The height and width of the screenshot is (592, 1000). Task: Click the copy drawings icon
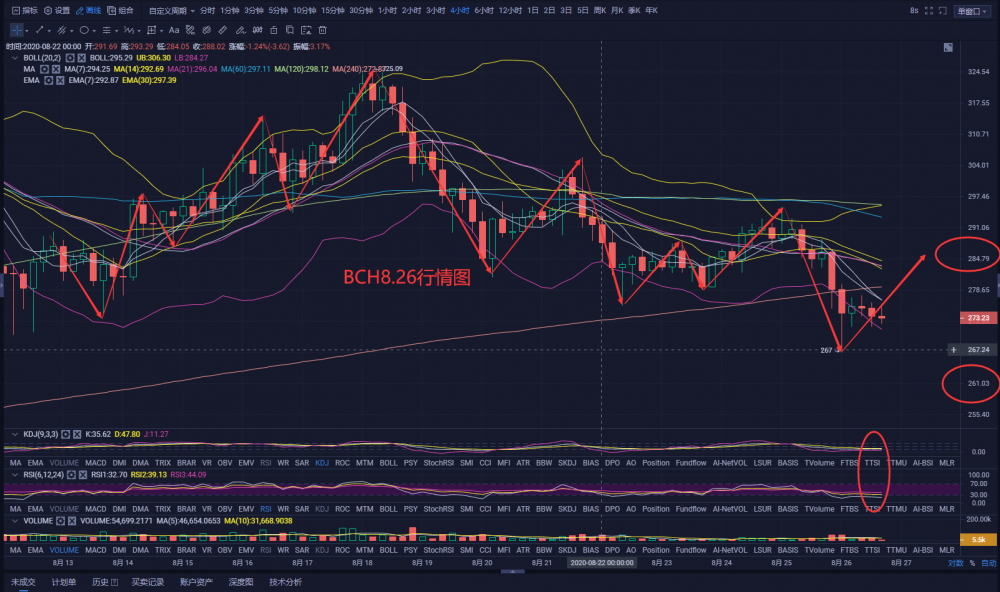tap(290, 30)
